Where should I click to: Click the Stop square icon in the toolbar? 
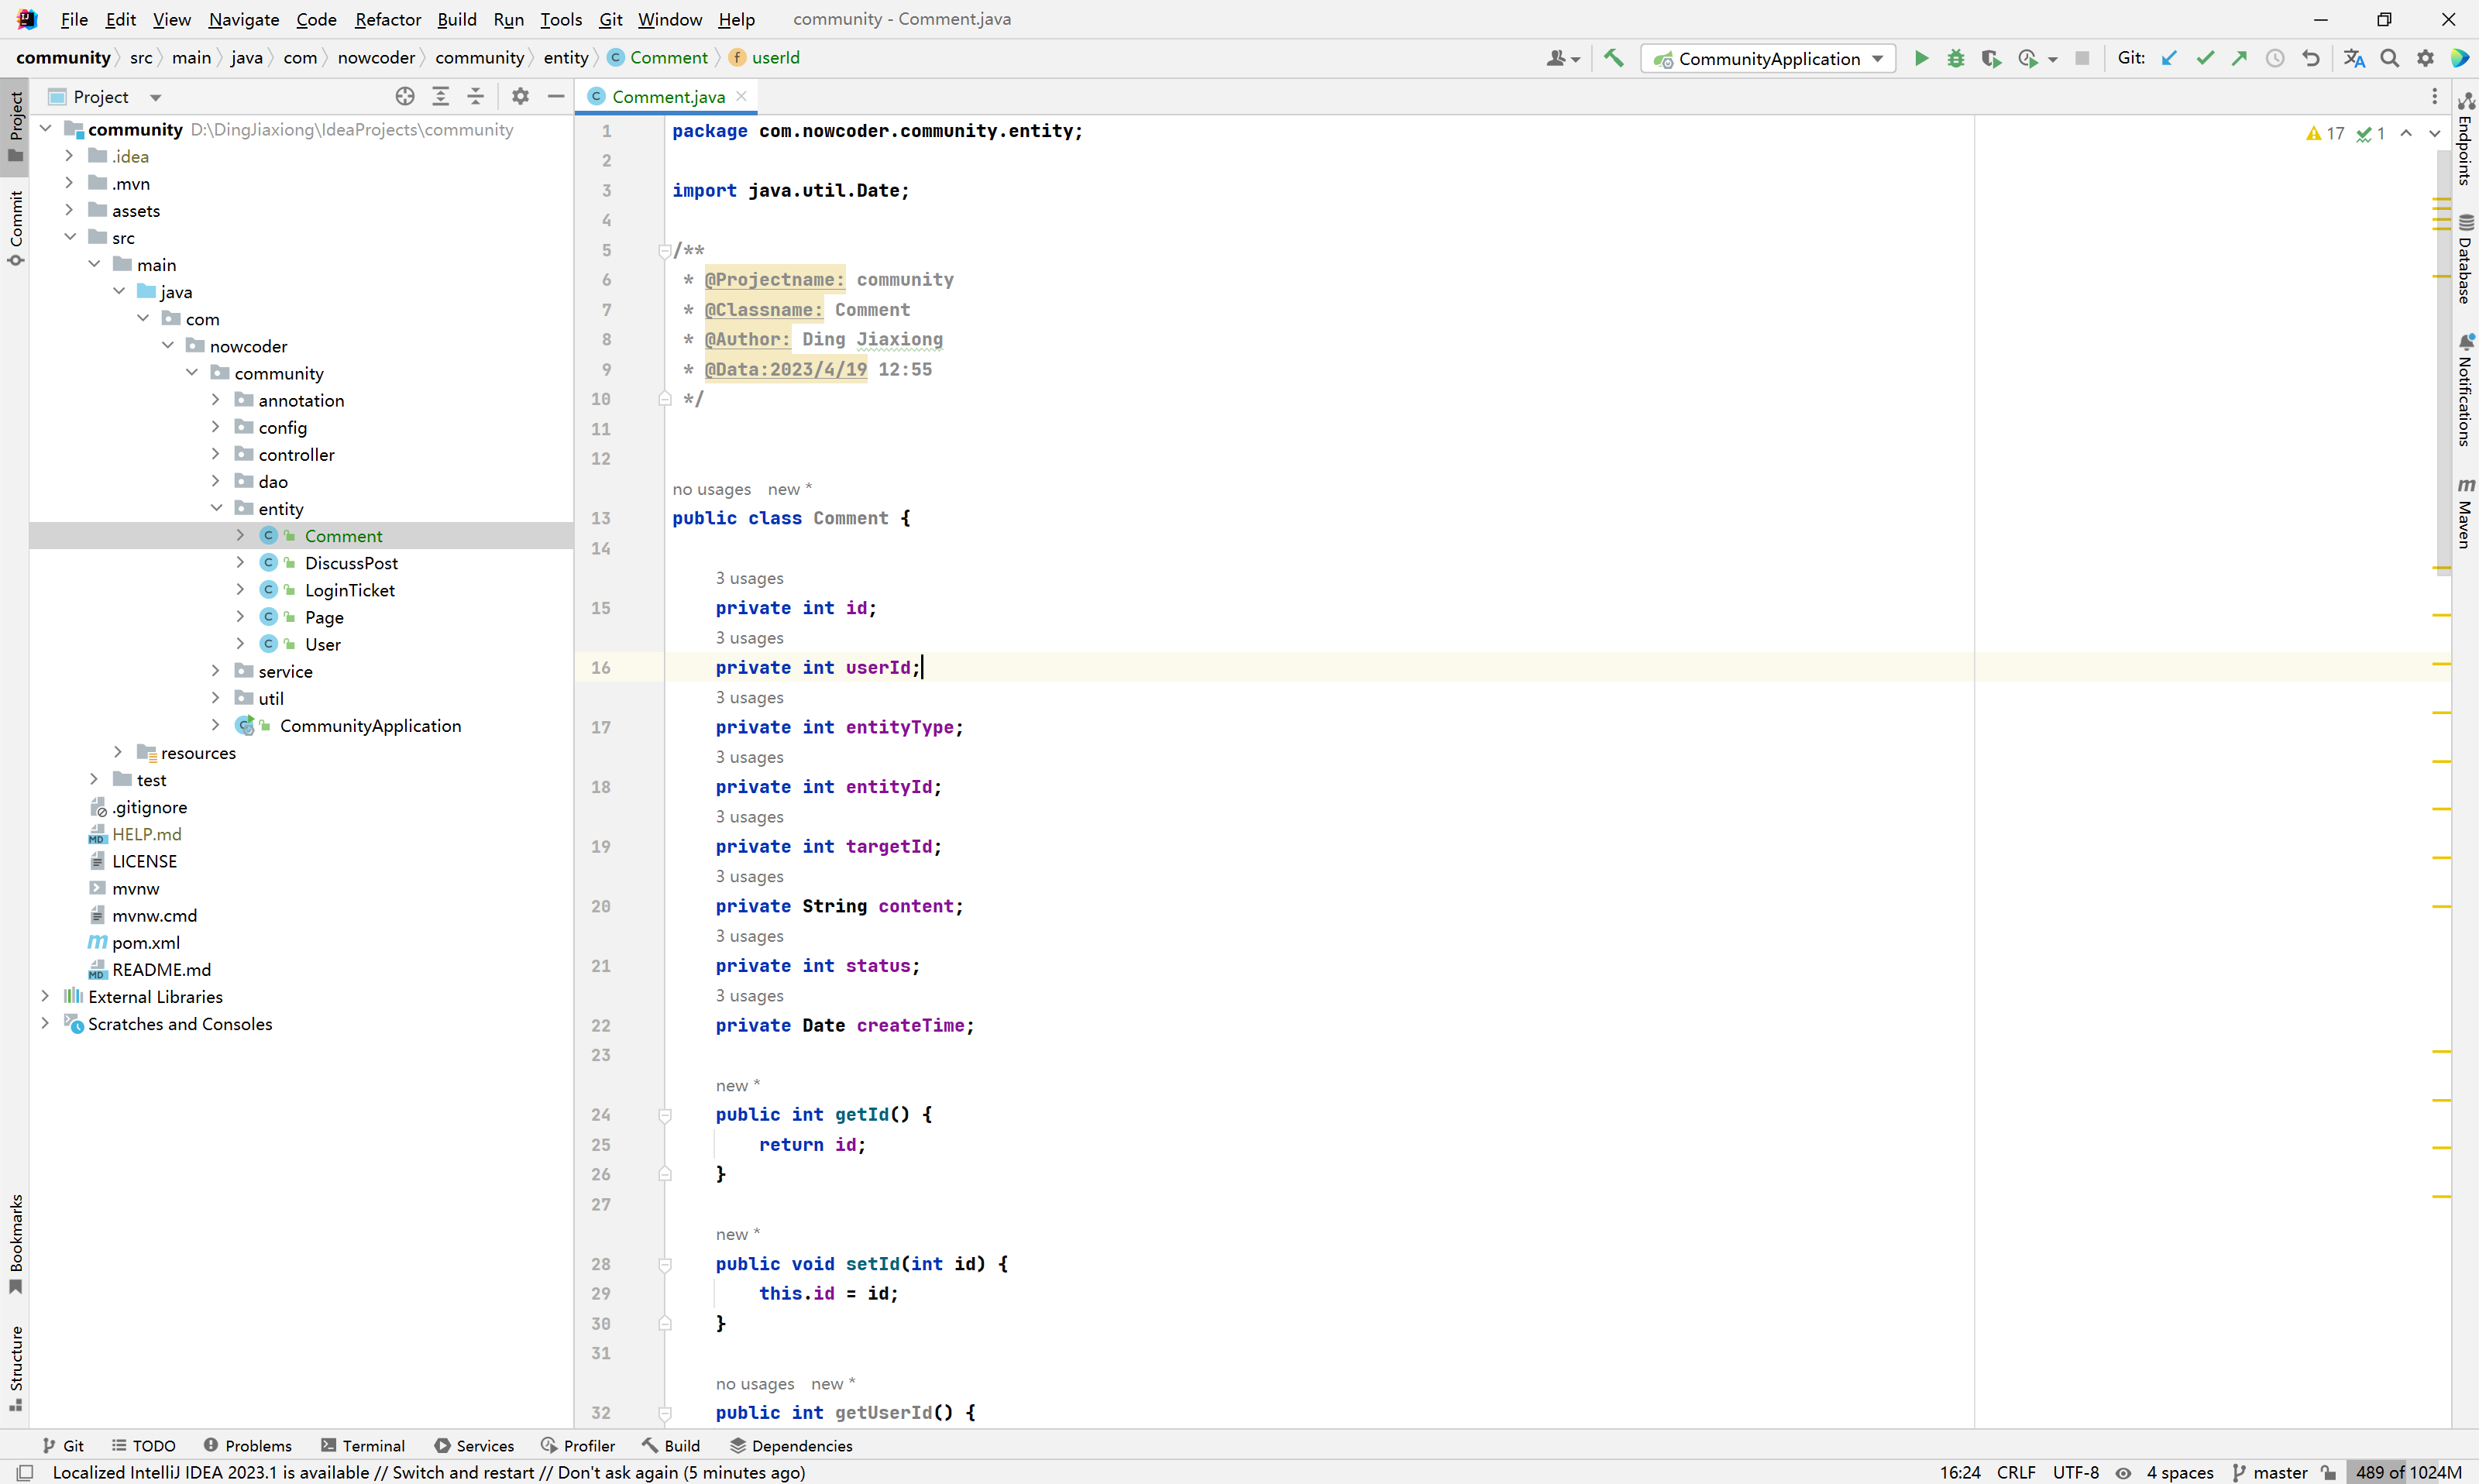[2081, 58]
